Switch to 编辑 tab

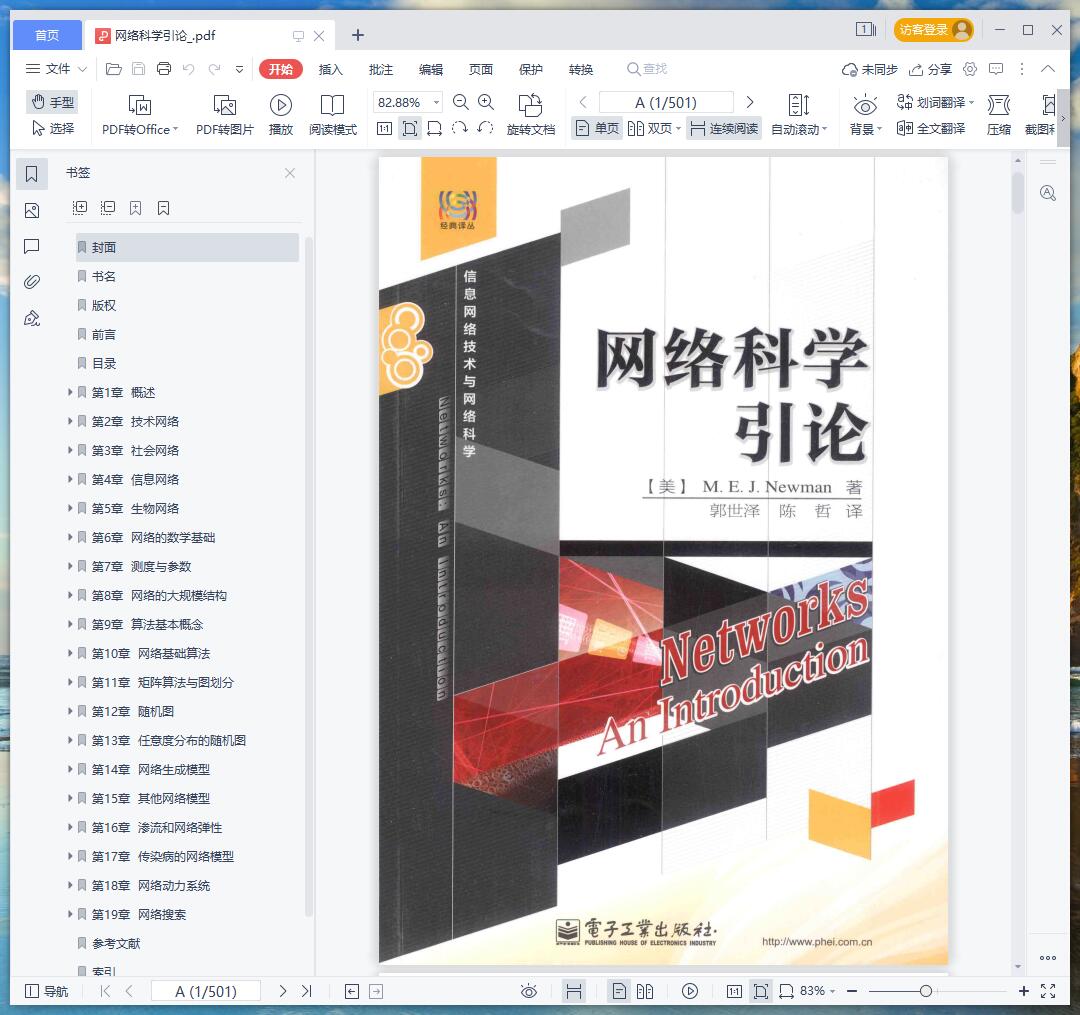(x=431, y=70)
